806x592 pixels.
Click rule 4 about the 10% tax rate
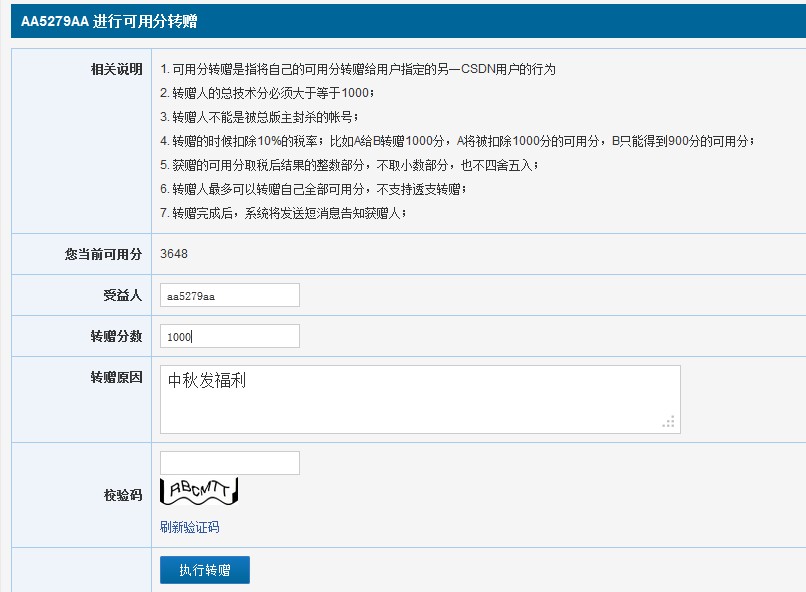tap(457, 141)
